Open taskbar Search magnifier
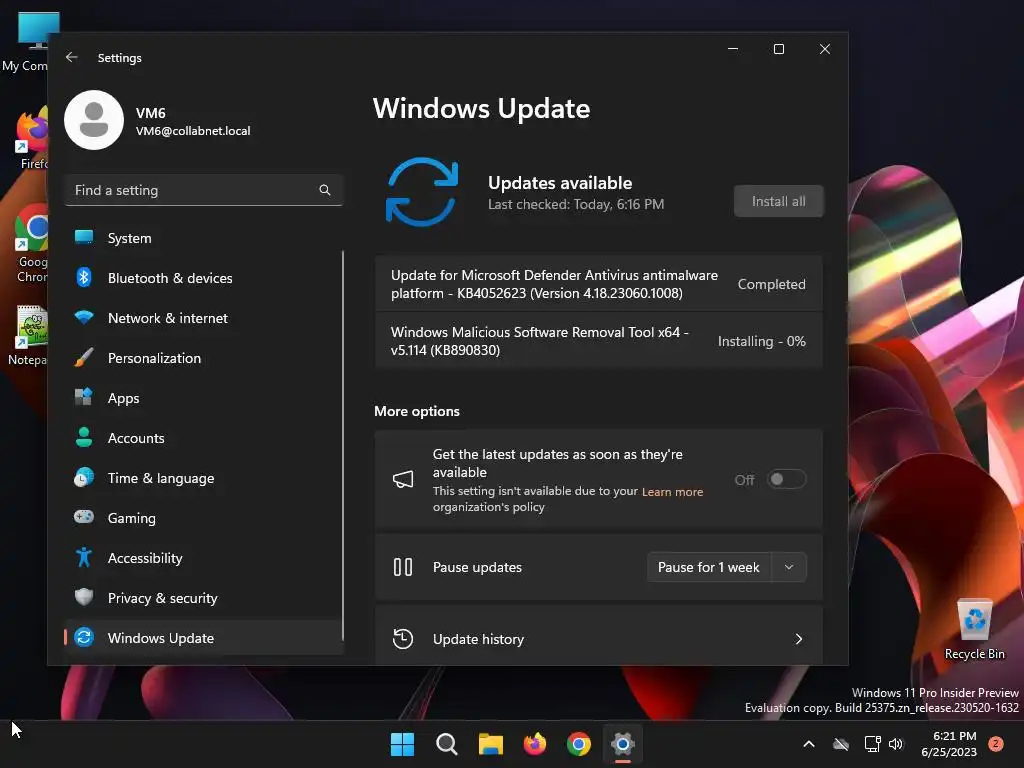The image size is (1024, 768). click(x=447, y=744)
